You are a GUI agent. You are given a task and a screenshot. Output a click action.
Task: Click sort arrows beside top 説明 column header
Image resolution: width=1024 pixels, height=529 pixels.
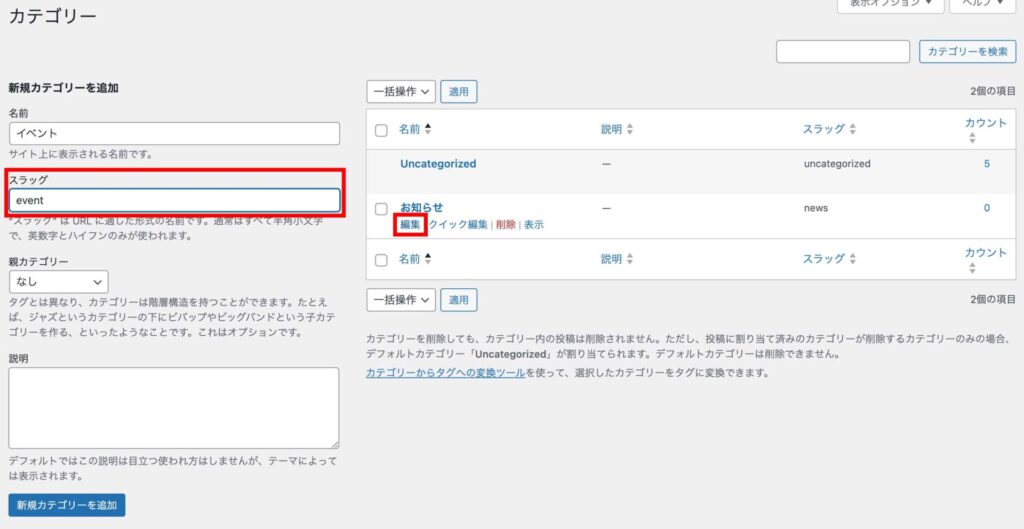630,130
